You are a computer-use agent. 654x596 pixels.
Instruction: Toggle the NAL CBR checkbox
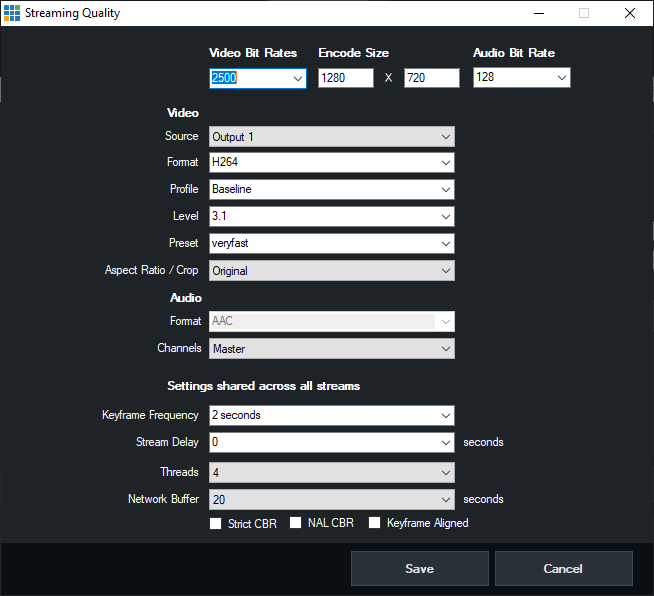pos(296,523)
